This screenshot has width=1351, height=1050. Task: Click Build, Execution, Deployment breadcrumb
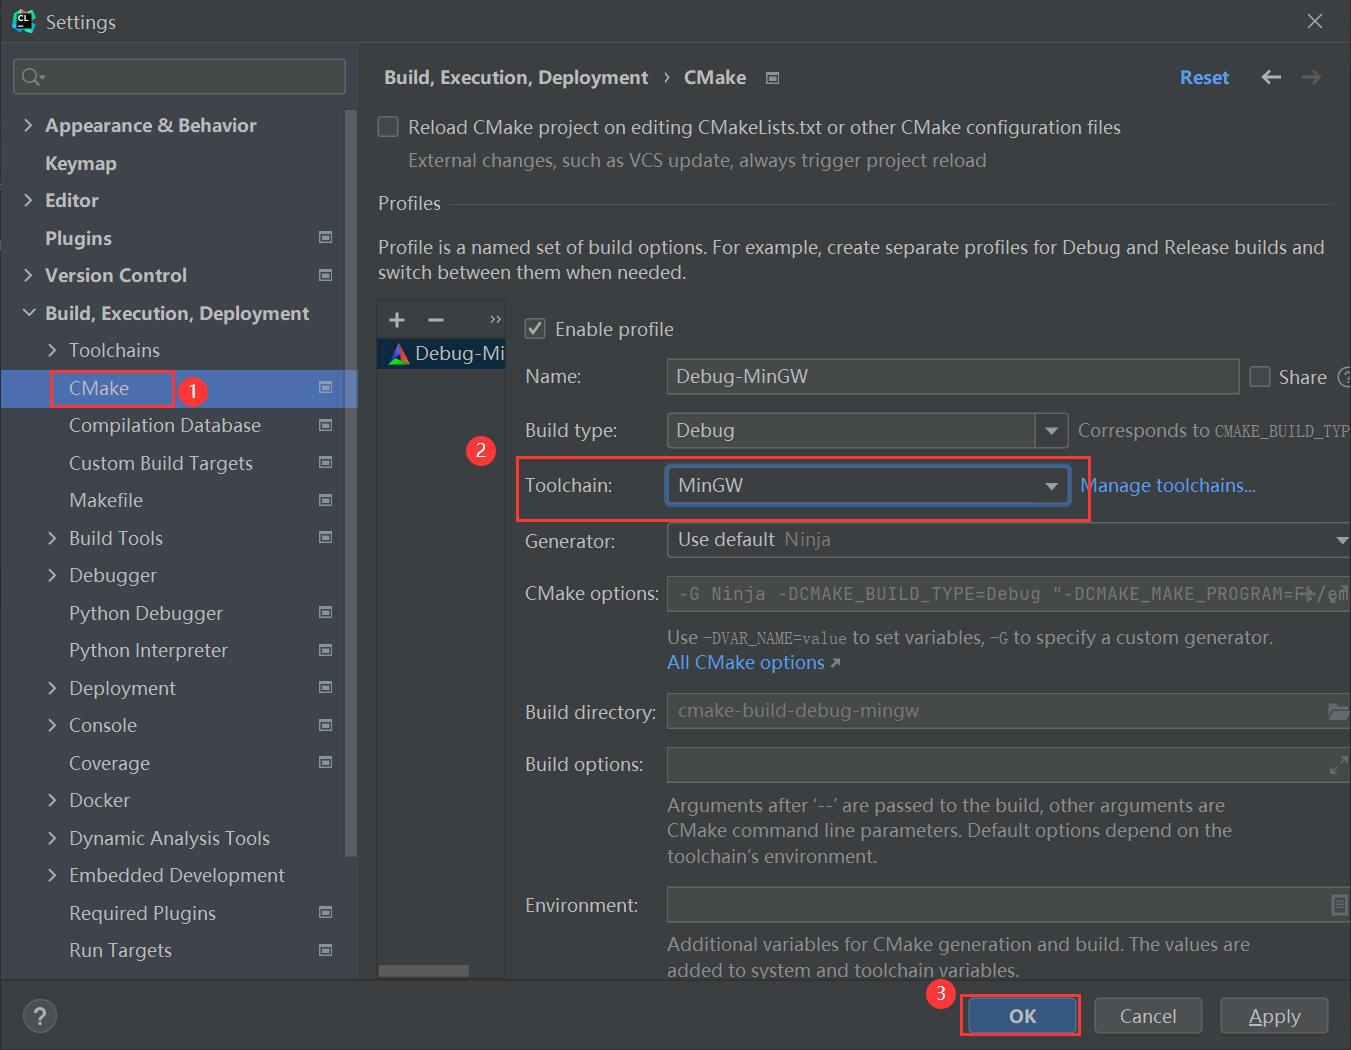516,77
